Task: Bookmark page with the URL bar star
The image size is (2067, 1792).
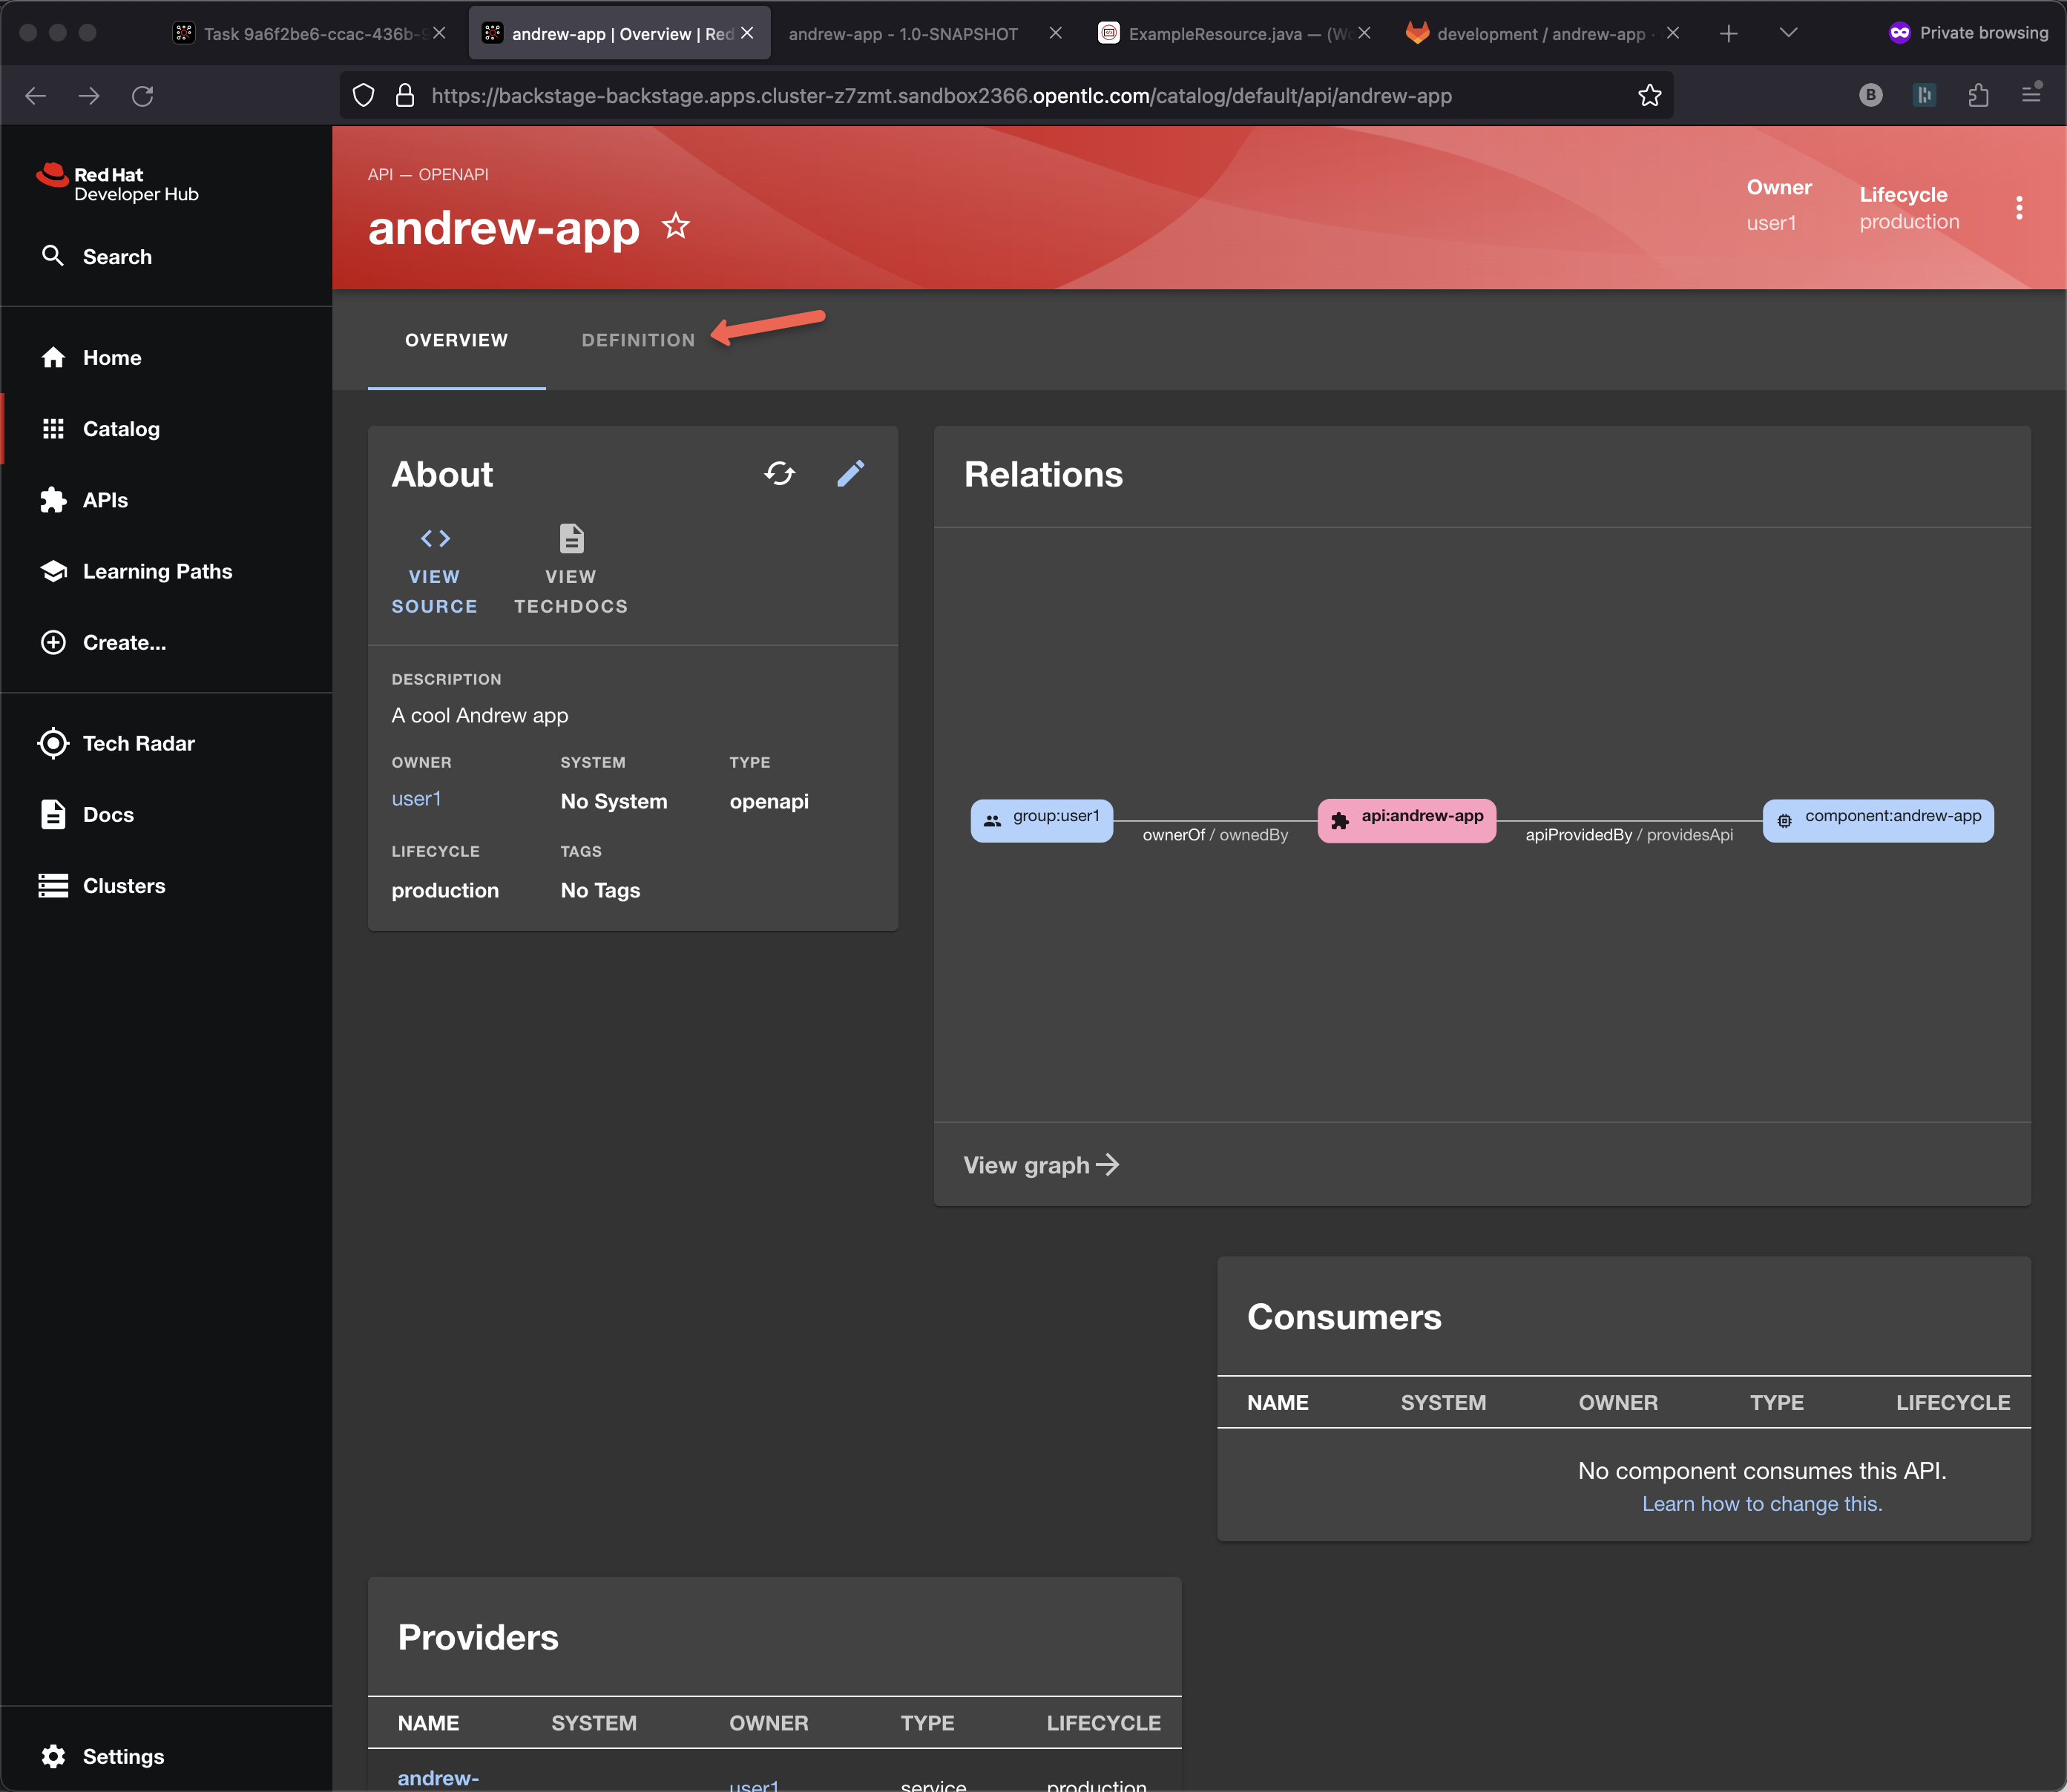Action: pos(1649,95)
